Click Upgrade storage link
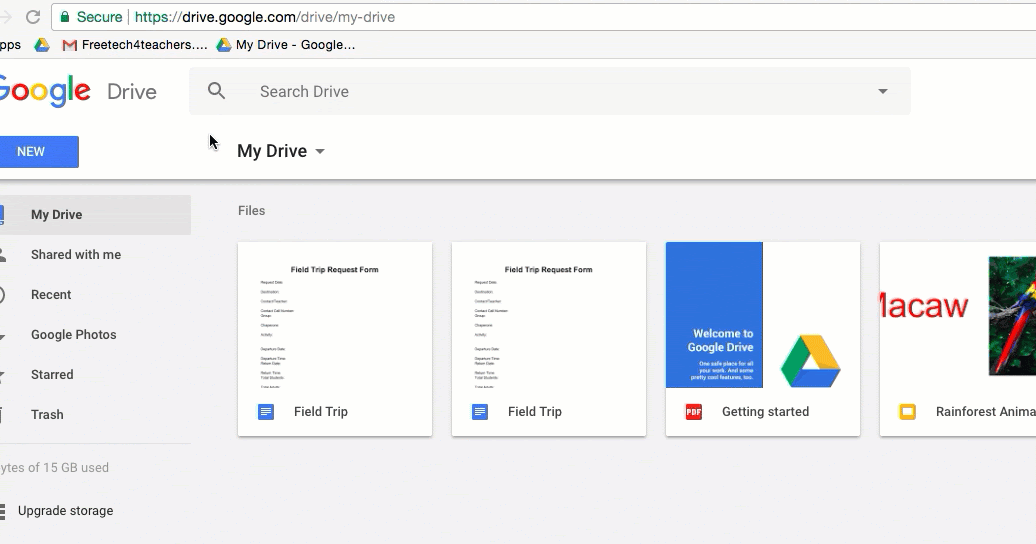 (x=65, y=511)
